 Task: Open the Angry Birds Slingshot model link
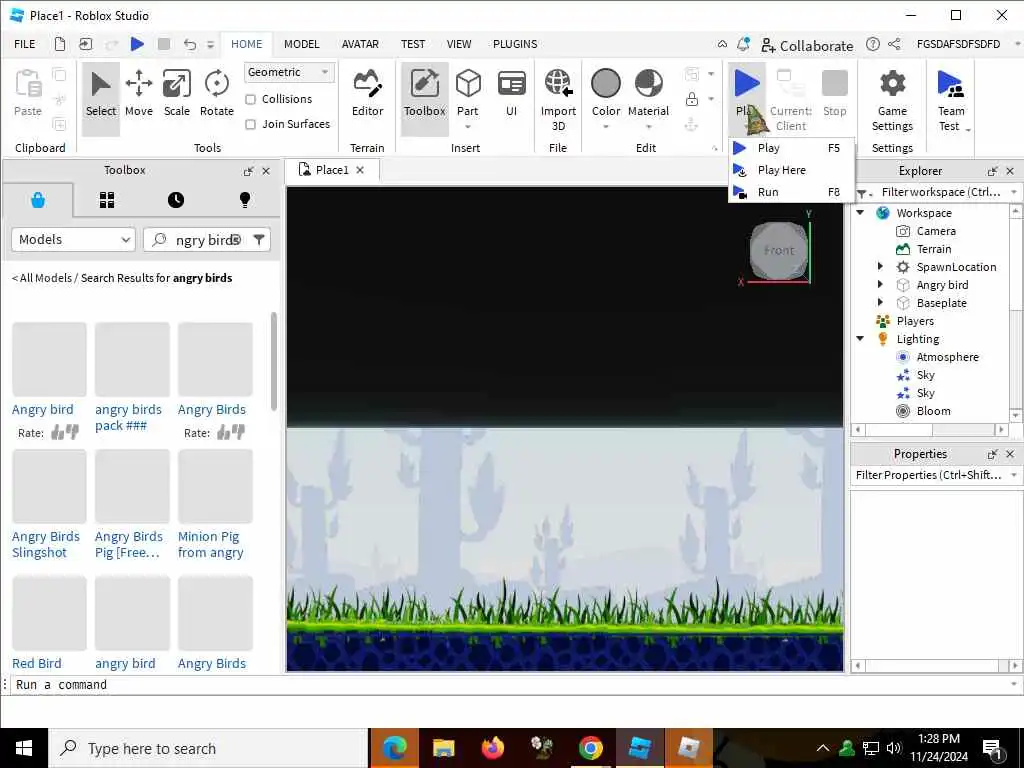(46, 544)
